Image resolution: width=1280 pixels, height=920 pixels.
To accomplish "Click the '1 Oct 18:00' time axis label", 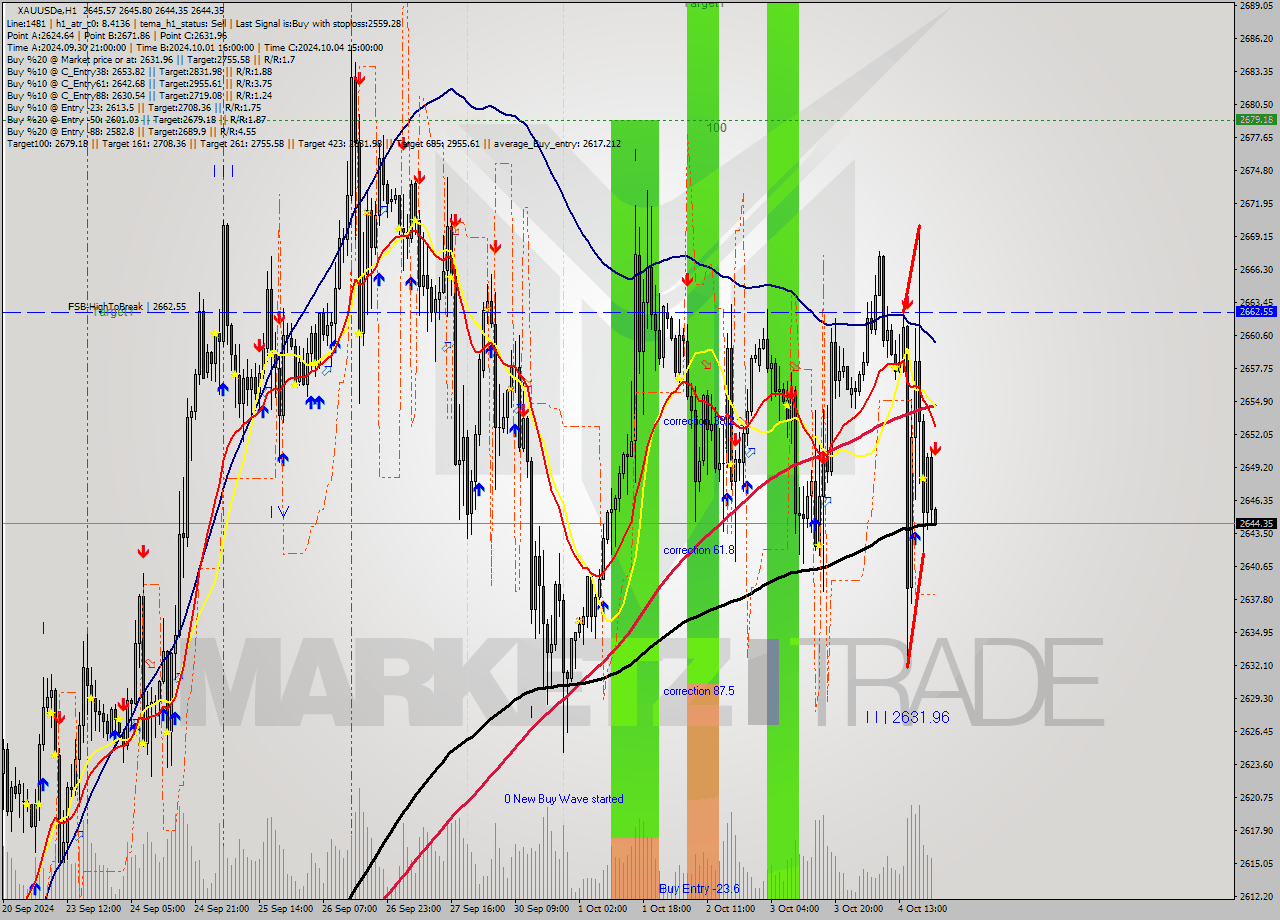I will [667, 909].
